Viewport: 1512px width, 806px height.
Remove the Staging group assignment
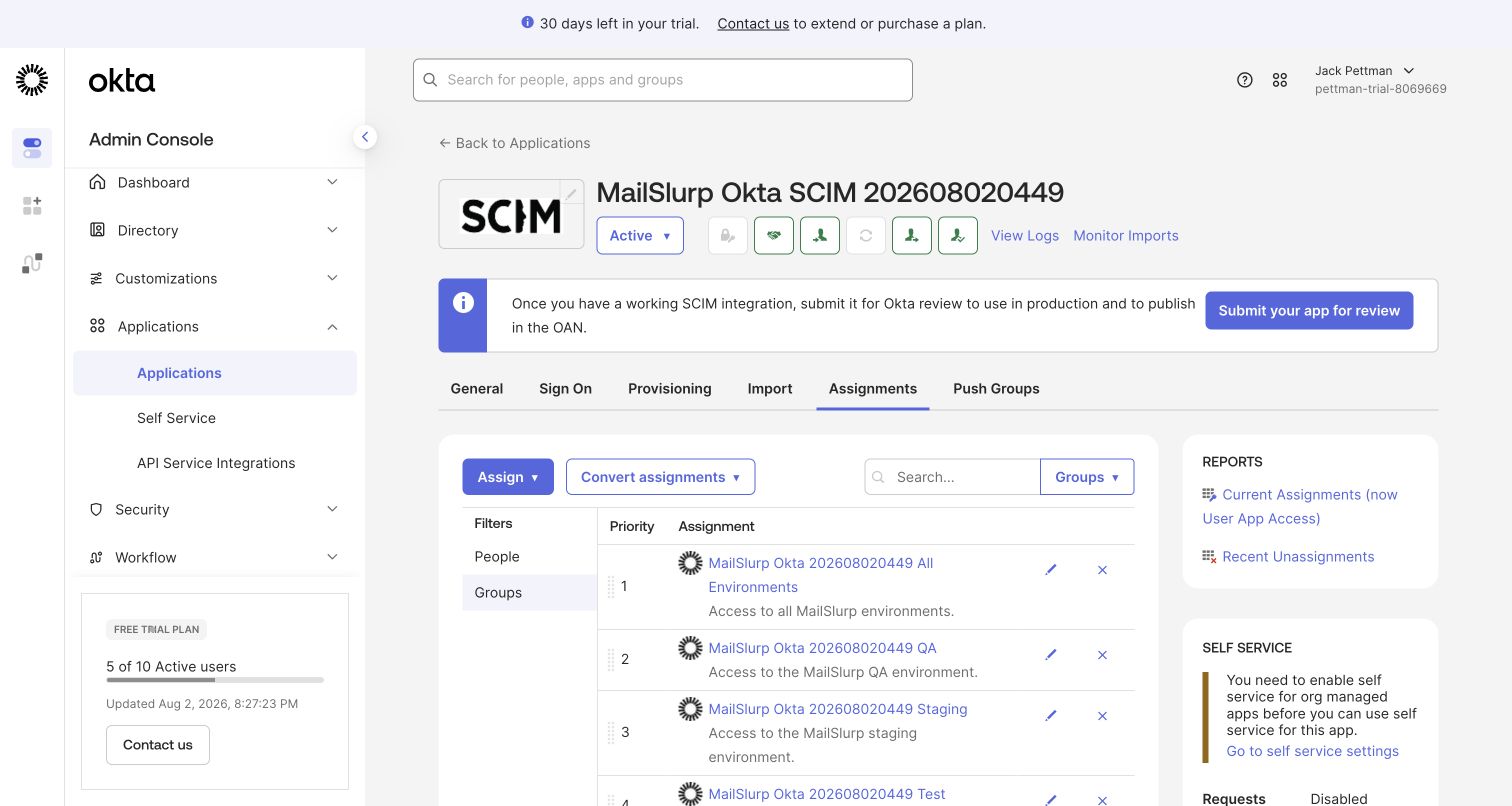[1103, 716]
